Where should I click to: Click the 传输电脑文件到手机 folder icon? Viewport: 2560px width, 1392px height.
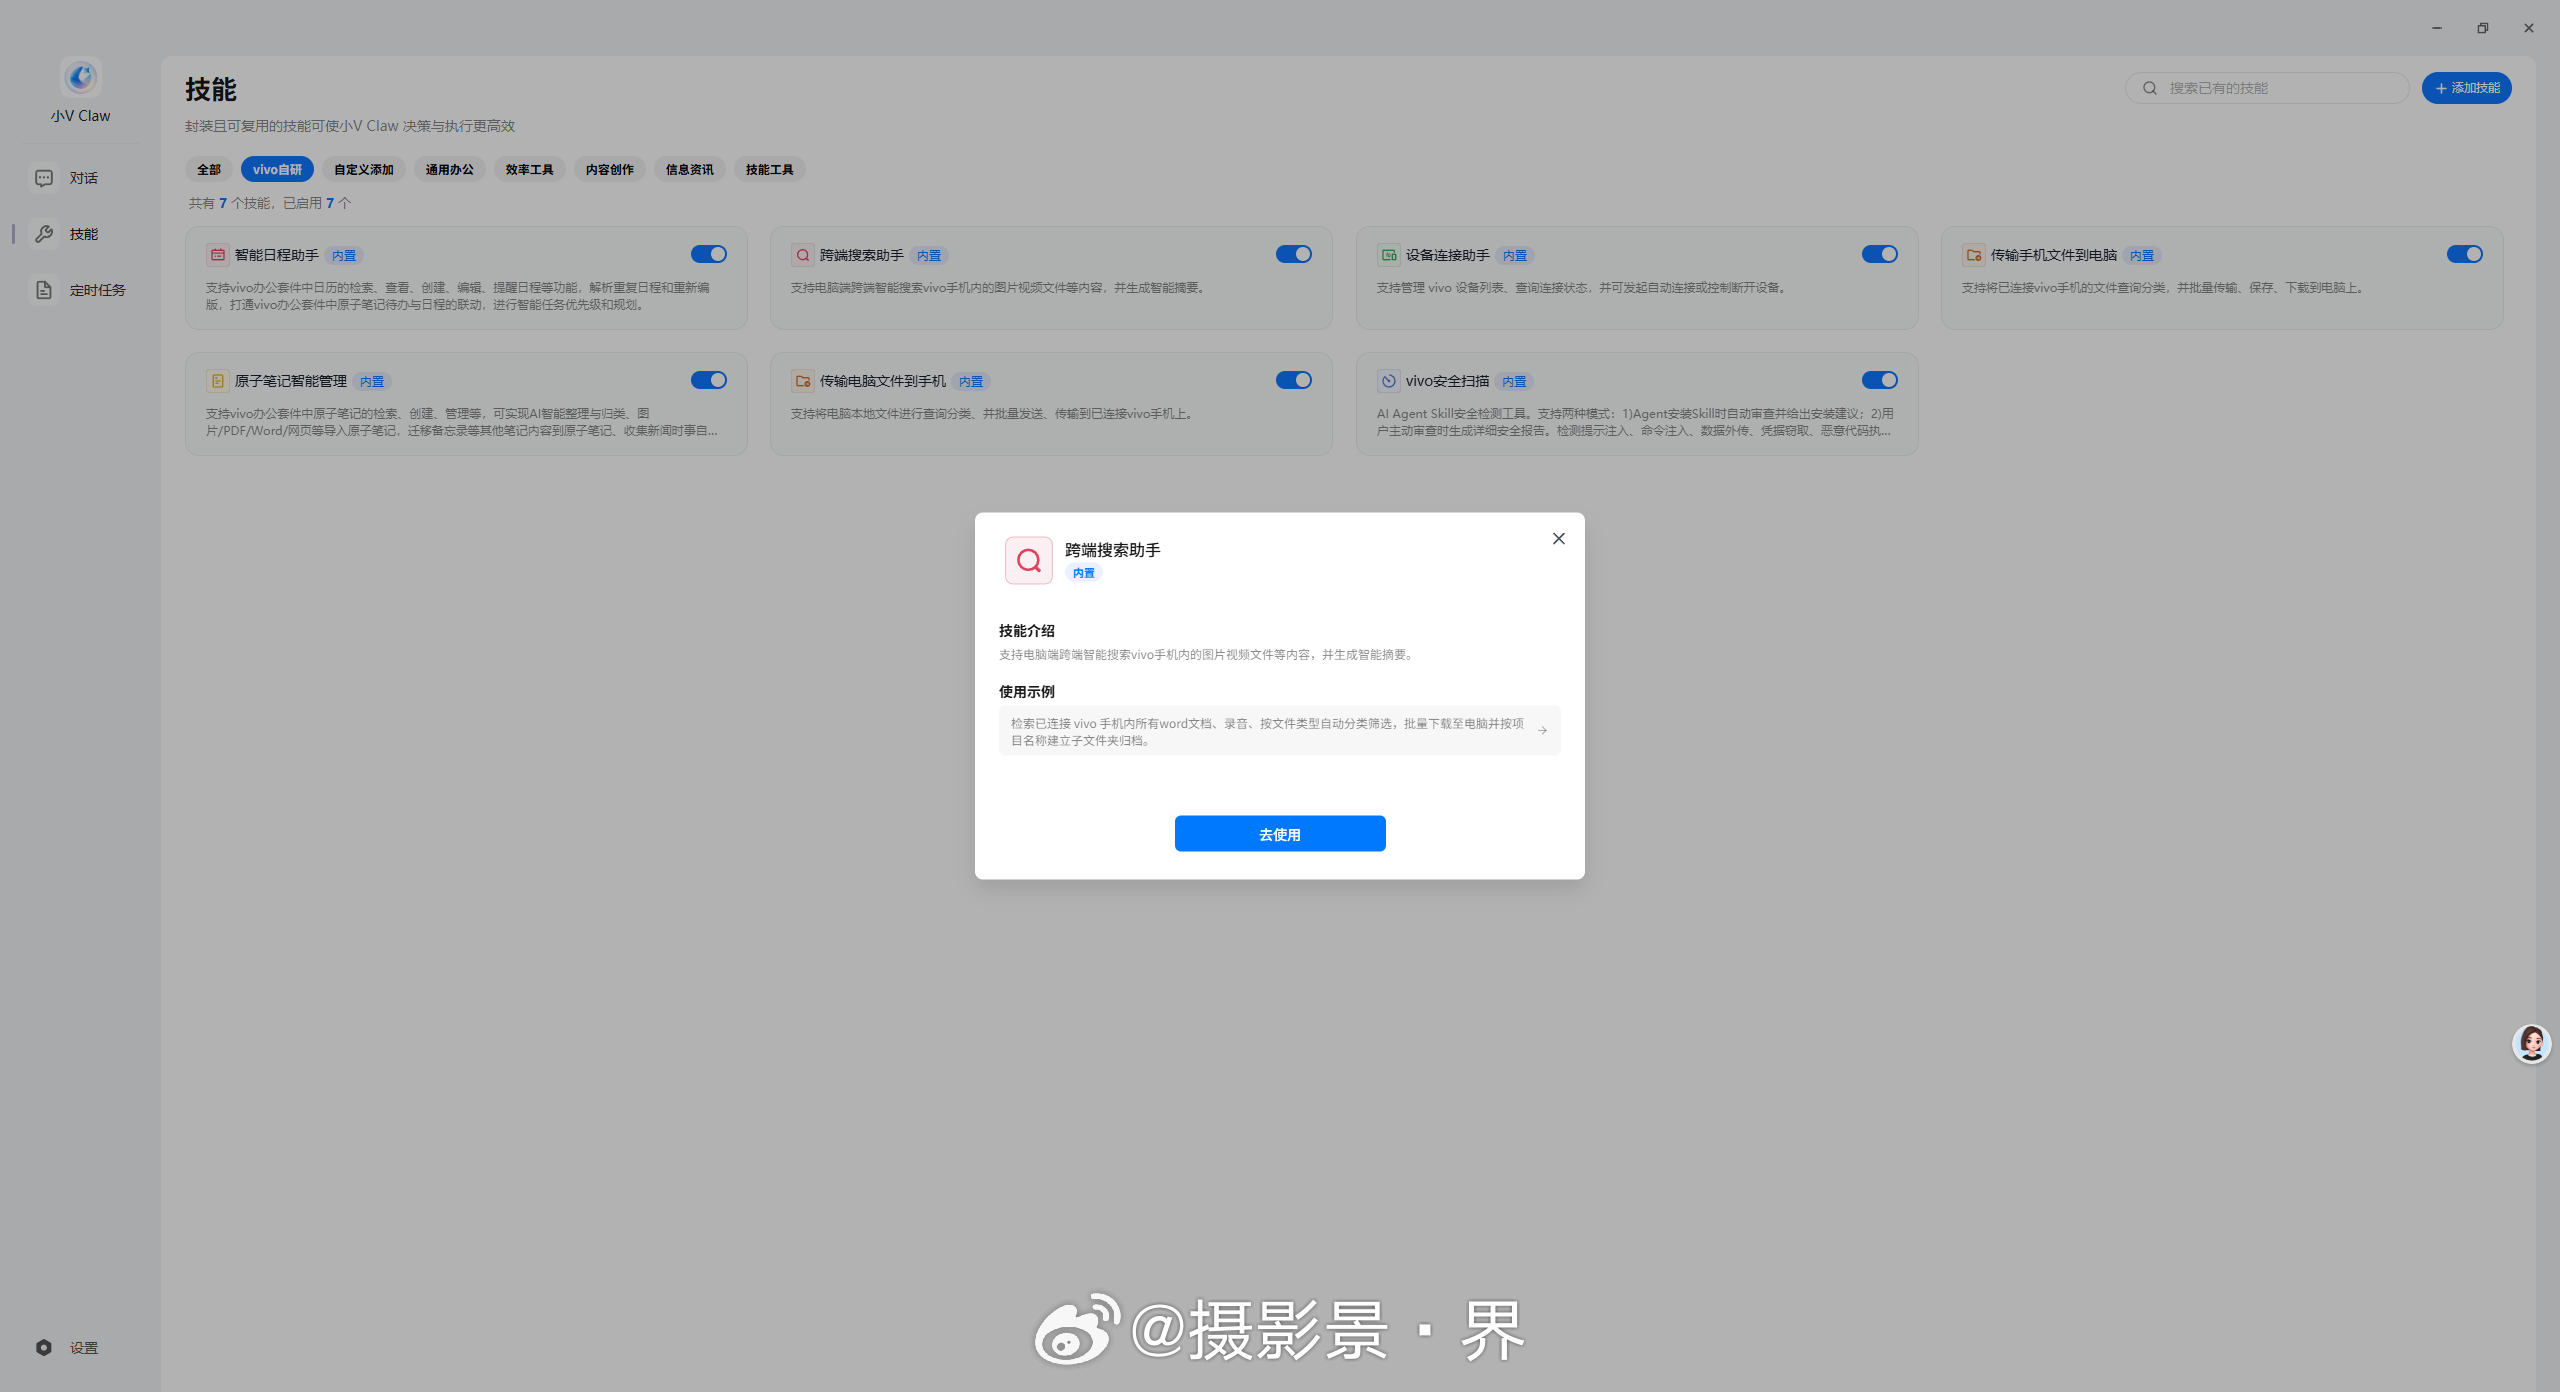click(802, 381)
